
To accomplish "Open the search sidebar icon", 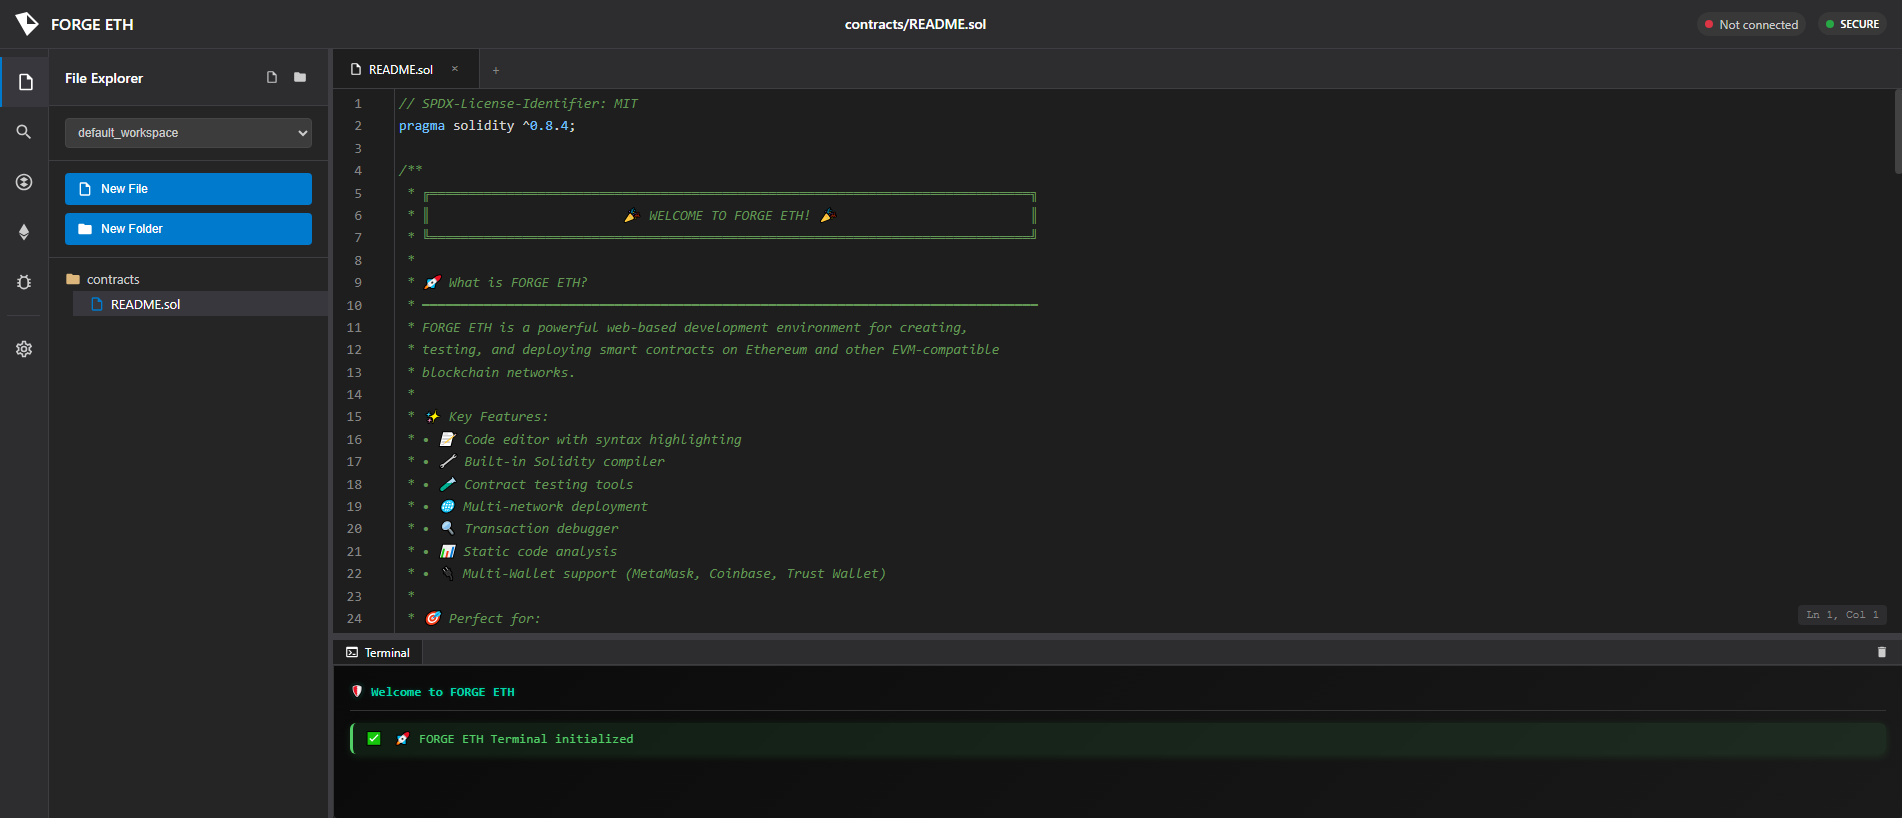I will click(x=24, y=132).
